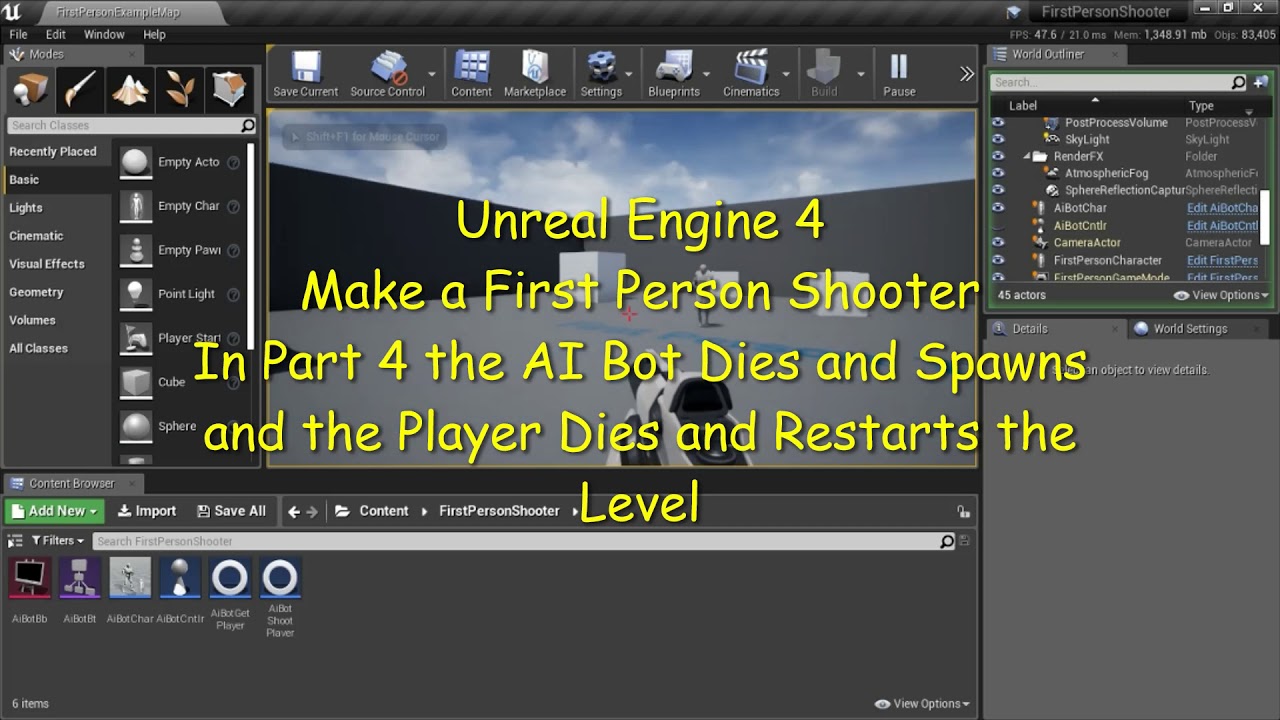Toggle visibility of AiBotChar actor
The image size is (1280, 720).
coord(998,208)
